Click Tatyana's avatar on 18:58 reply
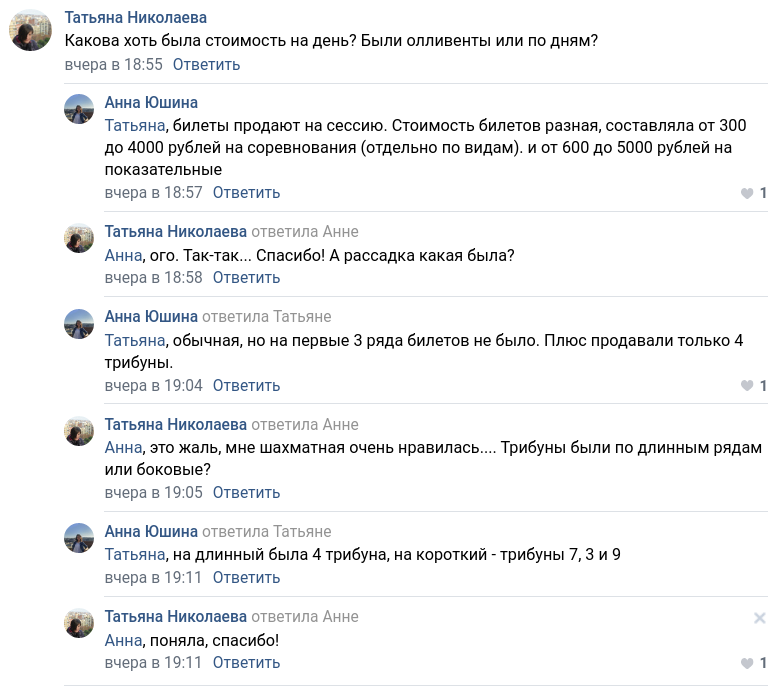 click(79, 238)
